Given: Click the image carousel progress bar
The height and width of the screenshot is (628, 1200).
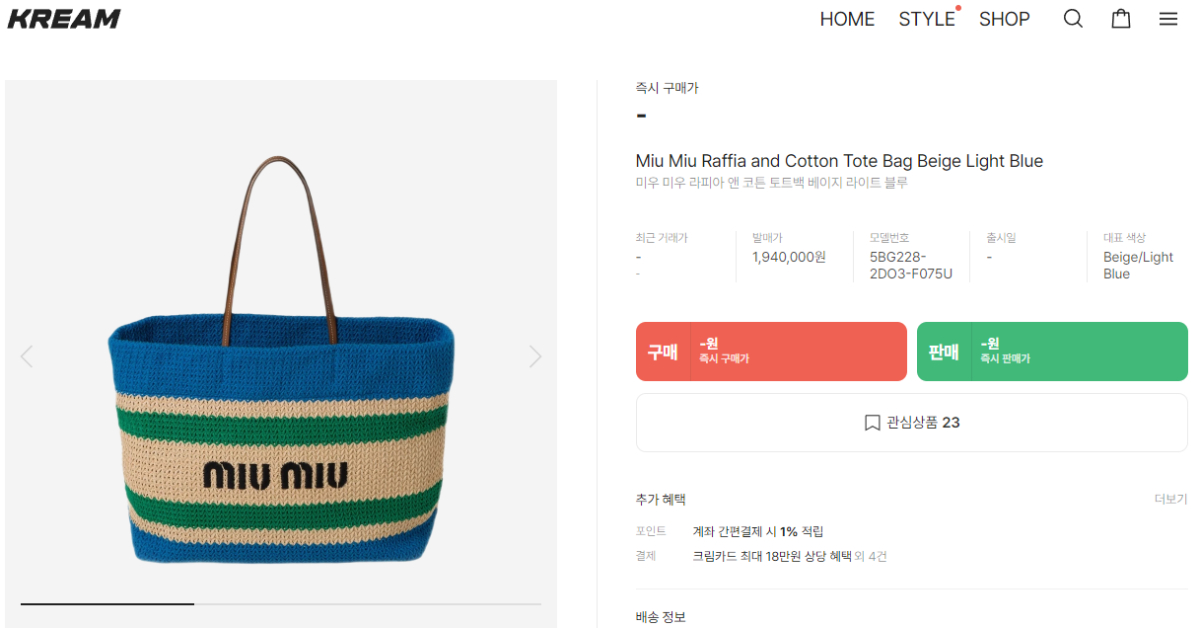Looking at the screenshot, I should (280, 604).
